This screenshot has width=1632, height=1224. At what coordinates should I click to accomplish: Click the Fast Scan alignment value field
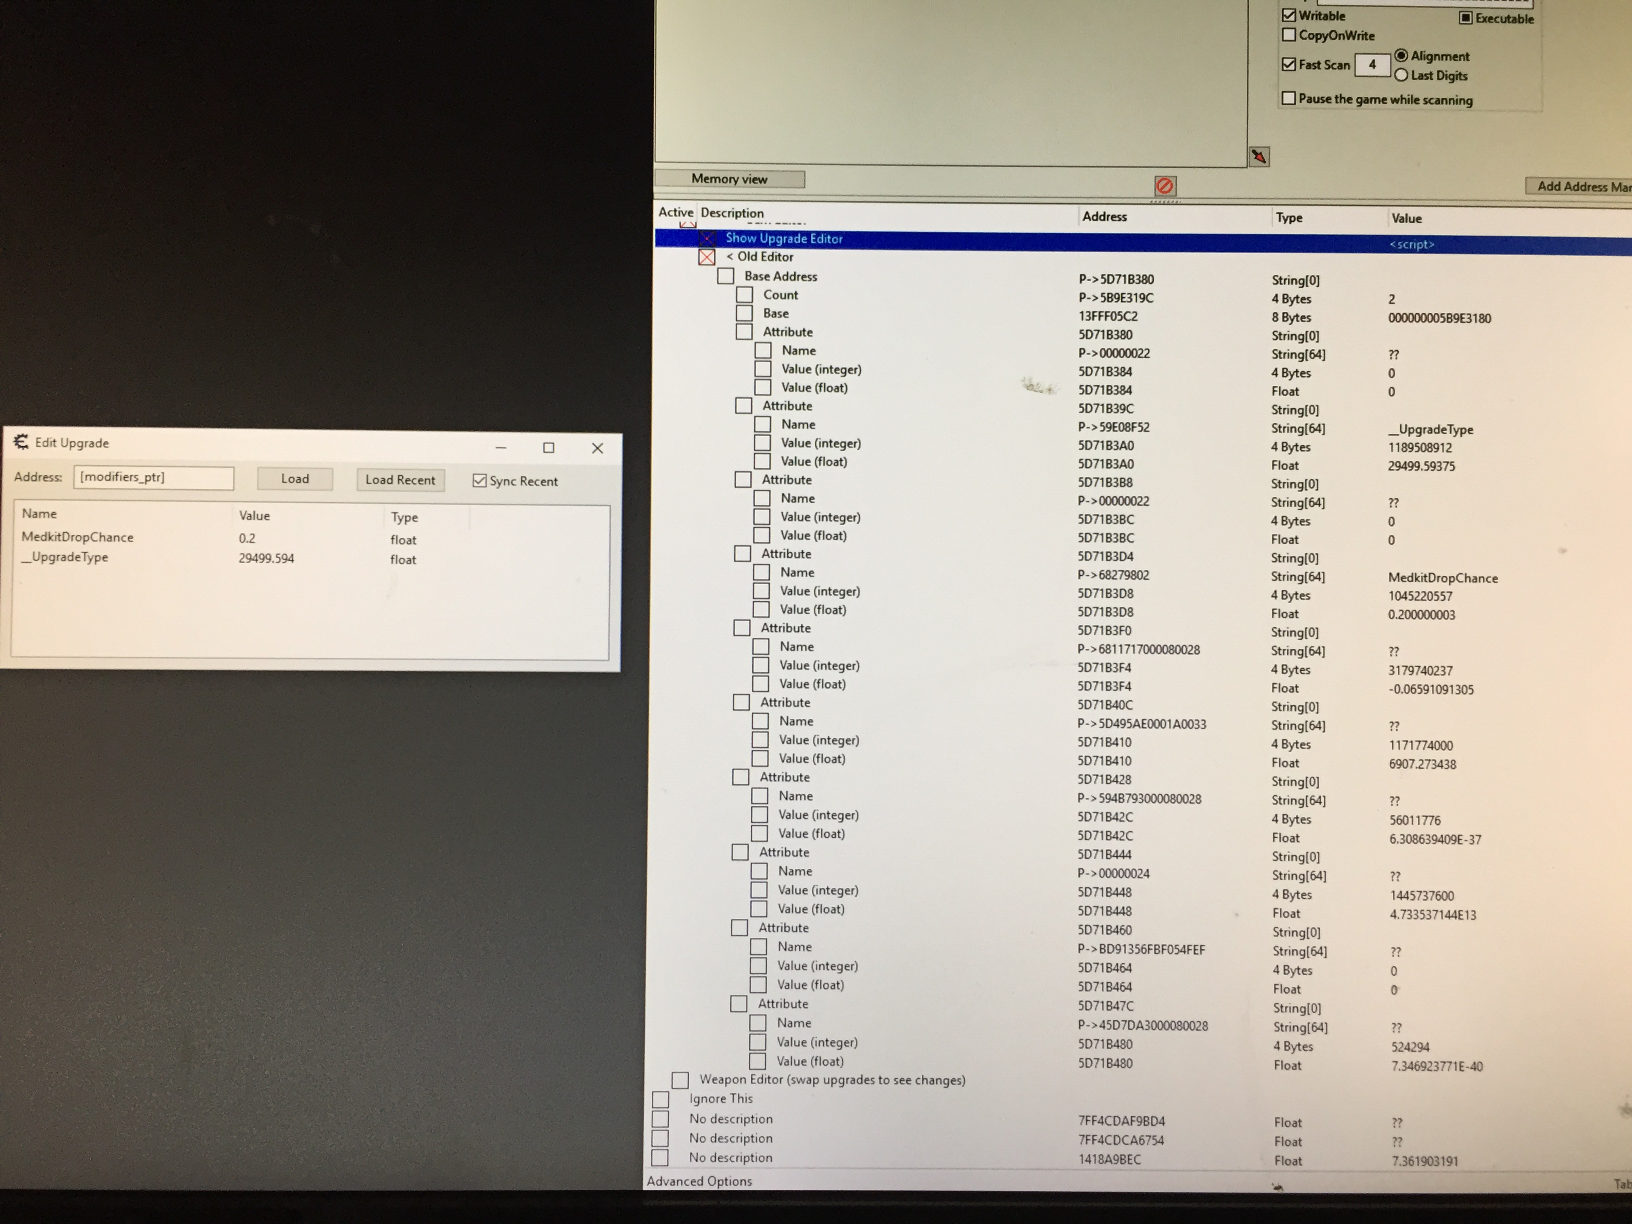(1372, 65)
